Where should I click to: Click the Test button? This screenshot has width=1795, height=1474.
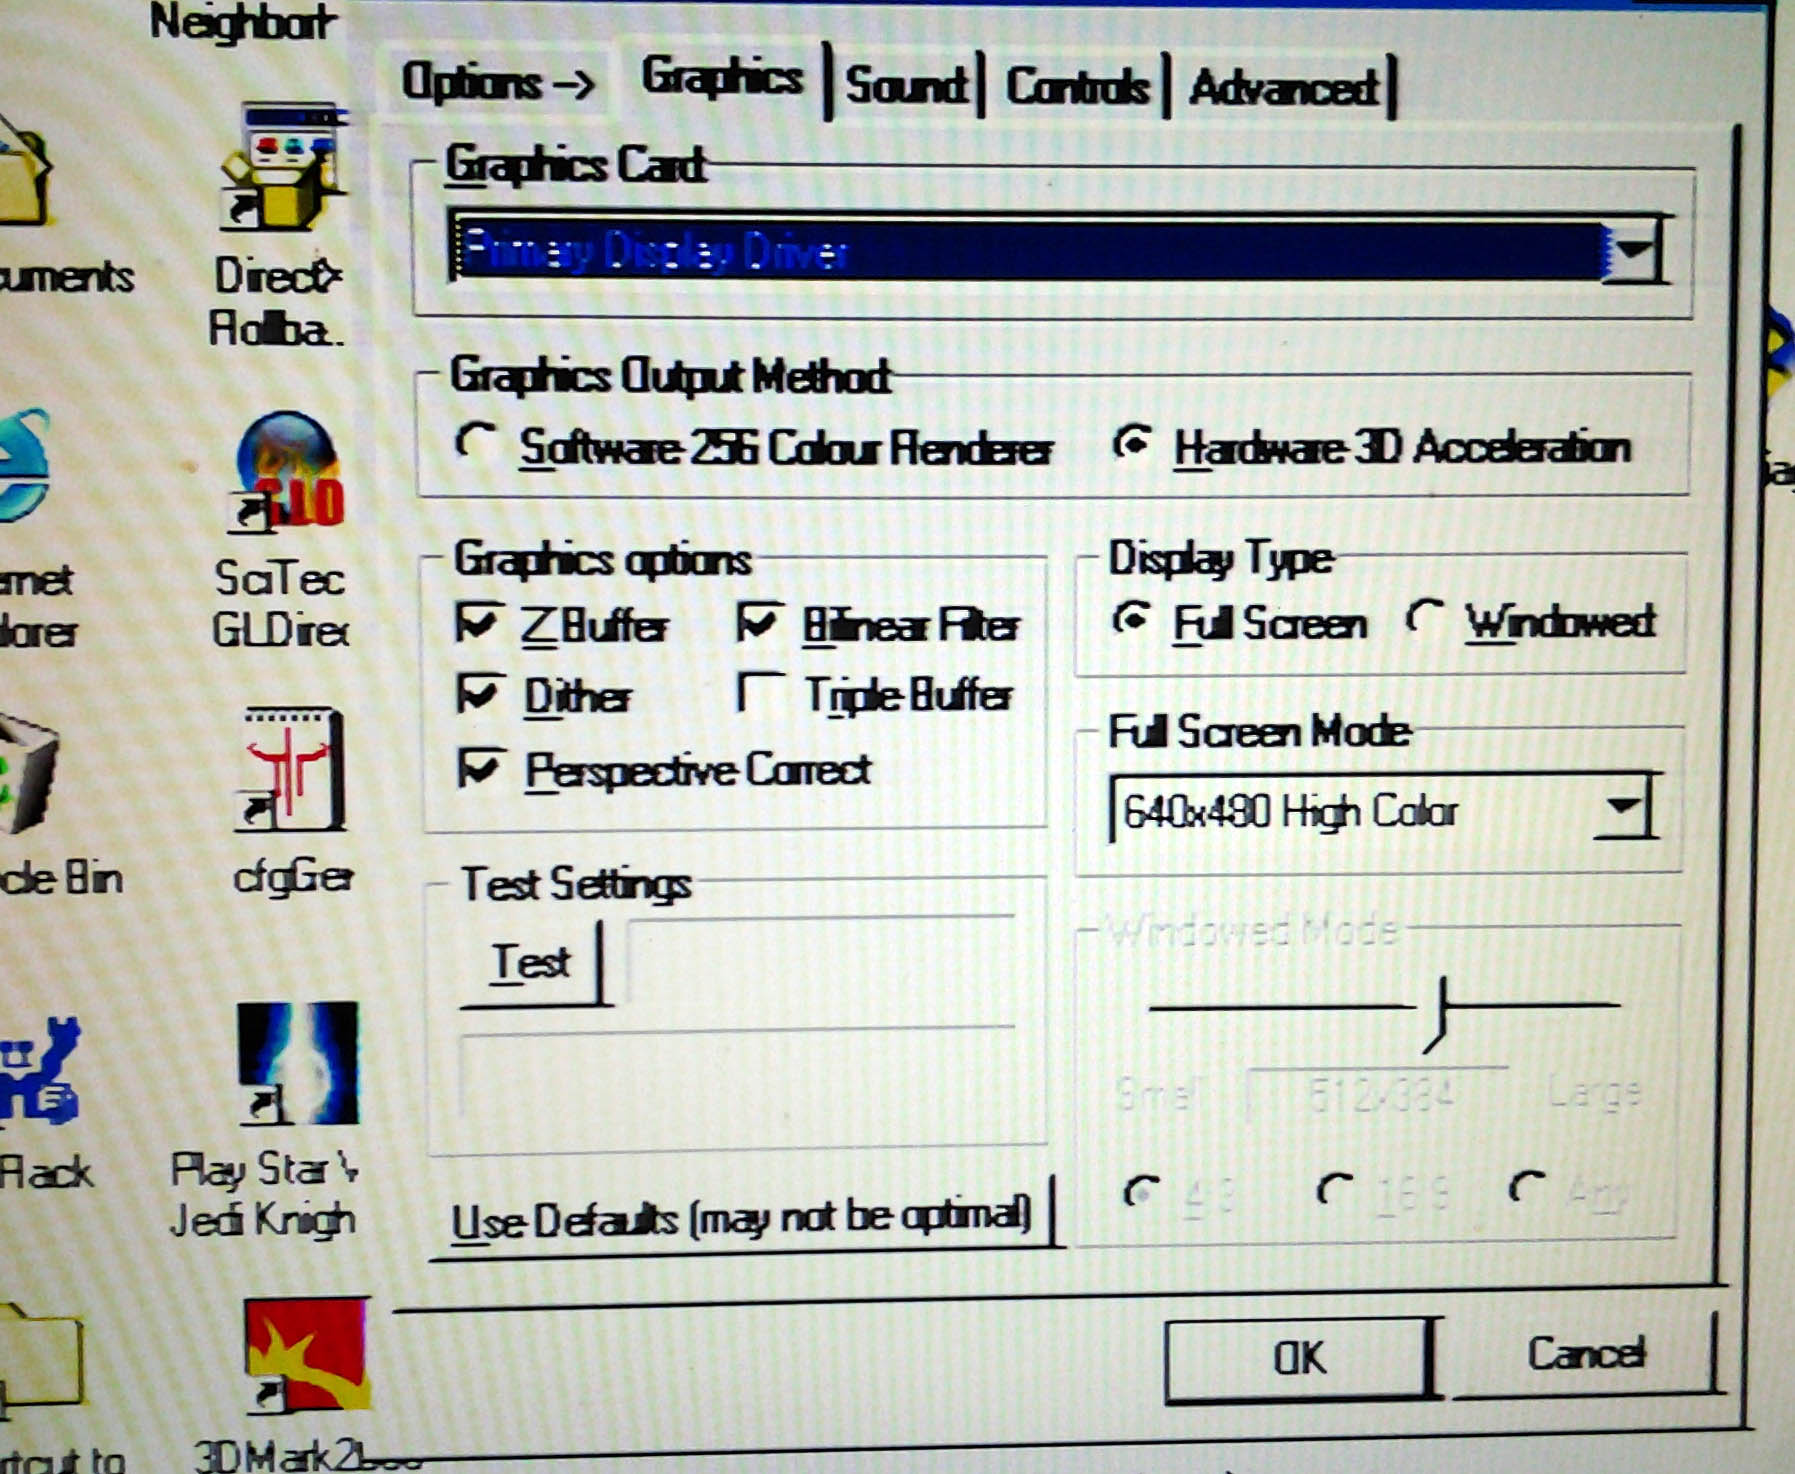point(531,962)
